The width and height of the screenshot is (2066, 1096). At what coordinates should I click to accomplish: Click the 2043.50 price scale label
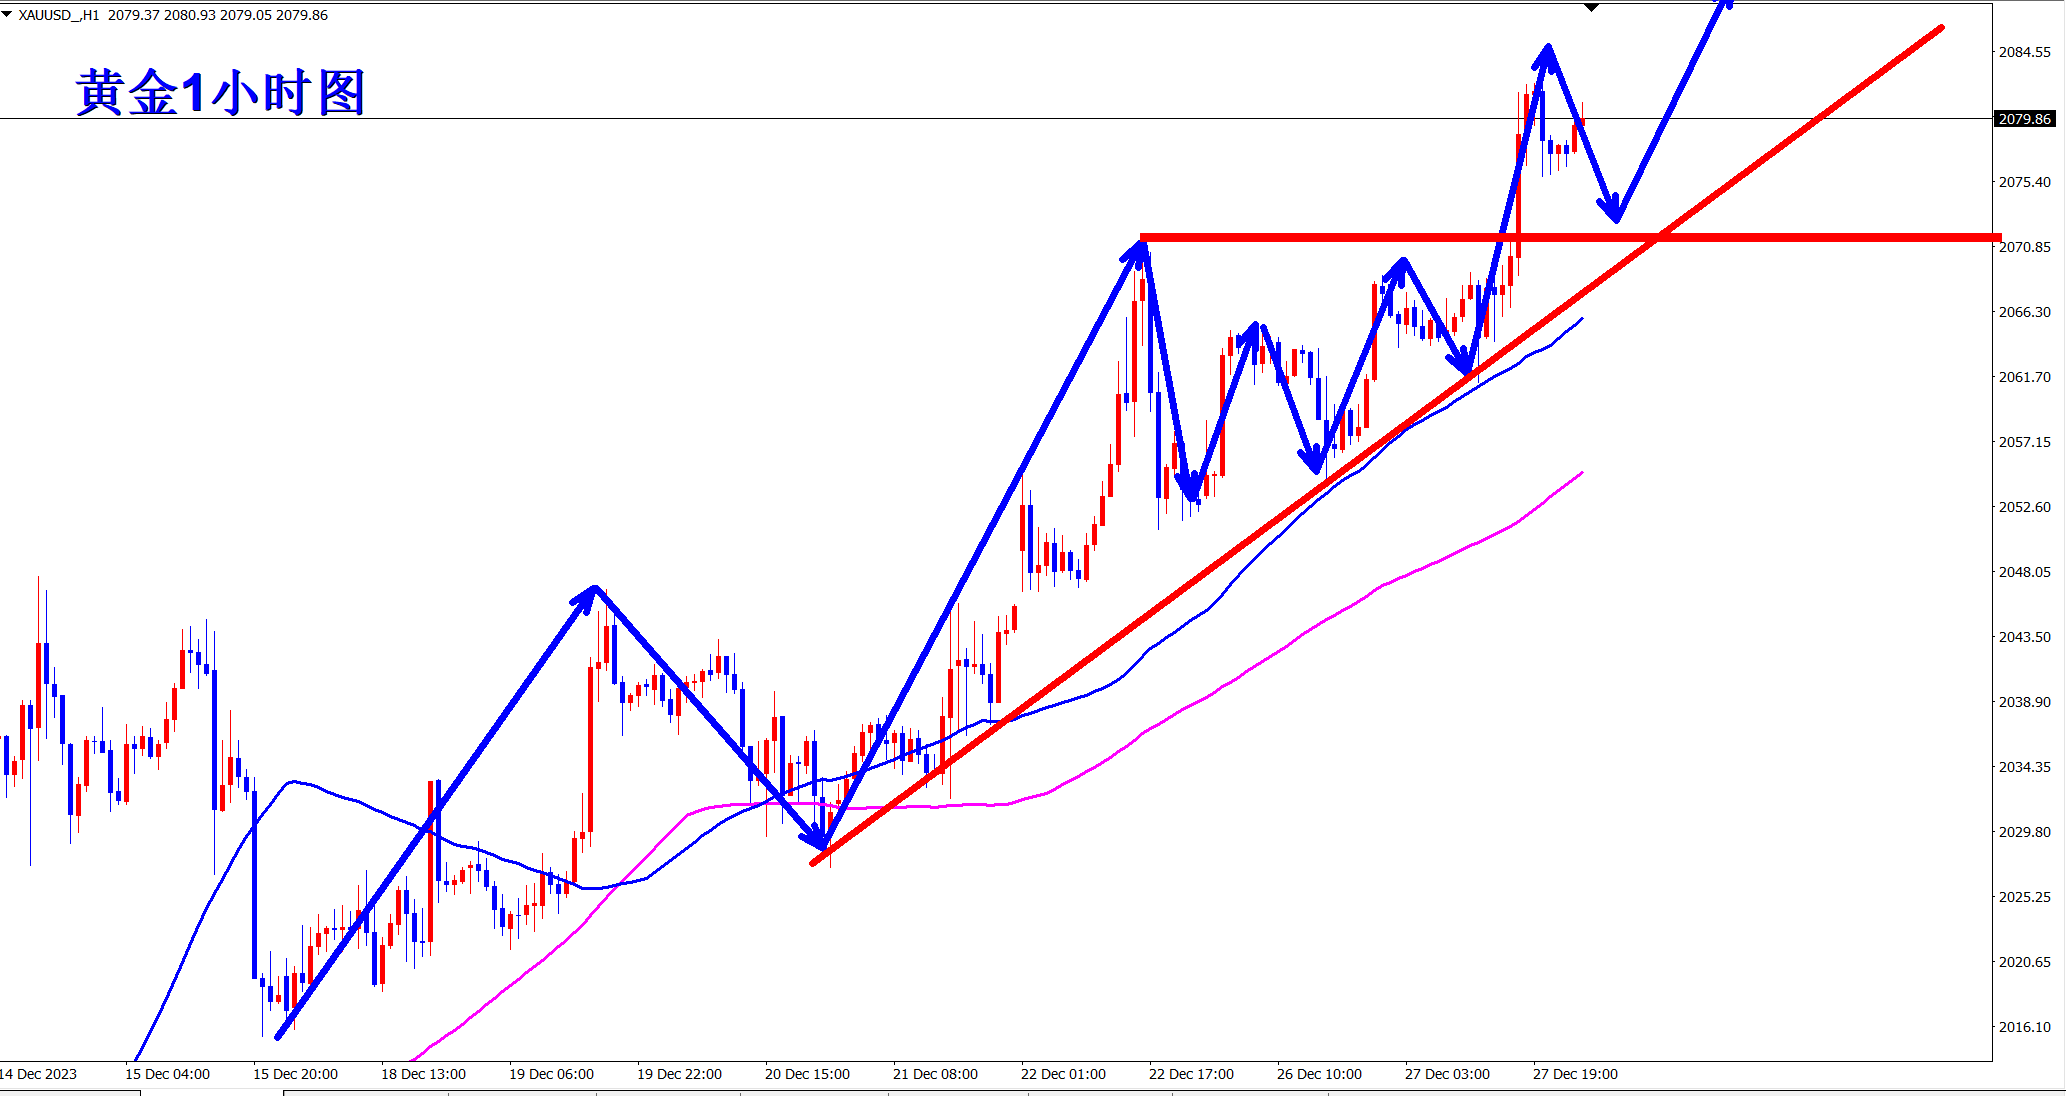point(2024,637)
